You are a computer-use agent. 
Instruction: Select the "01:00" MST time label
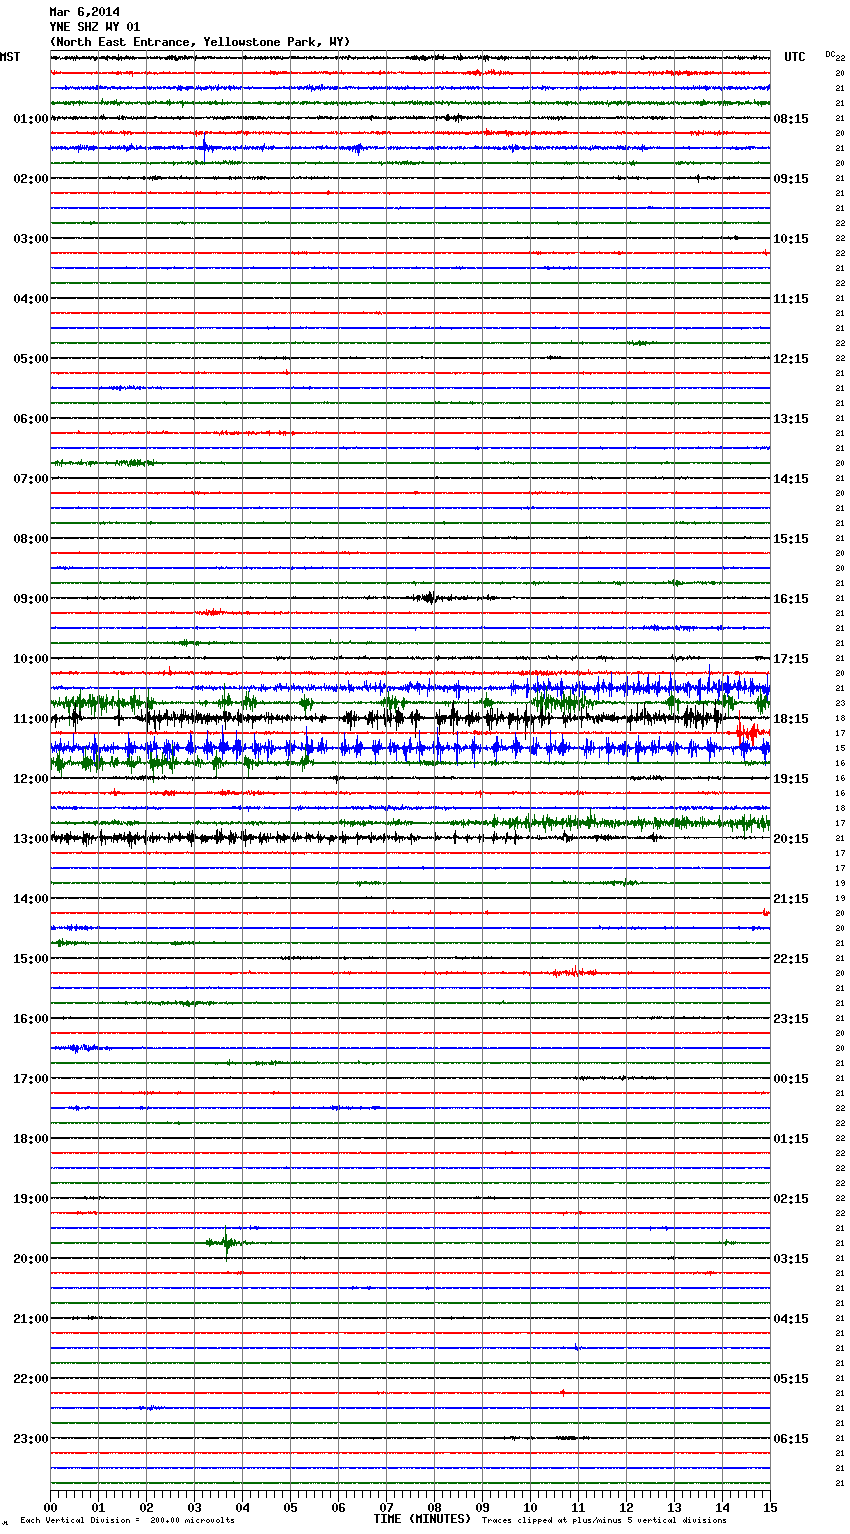click(31, 119)
